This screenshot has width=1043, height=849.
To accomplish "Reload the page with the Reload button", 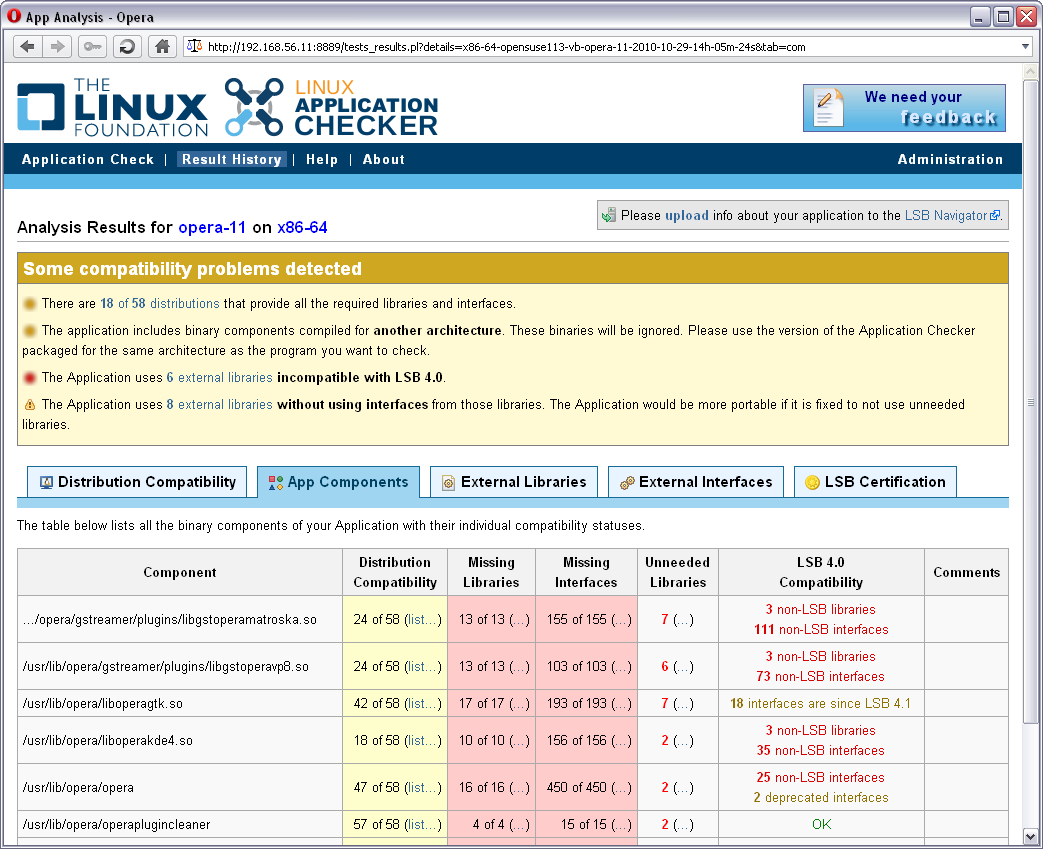I will coord(127,47).
